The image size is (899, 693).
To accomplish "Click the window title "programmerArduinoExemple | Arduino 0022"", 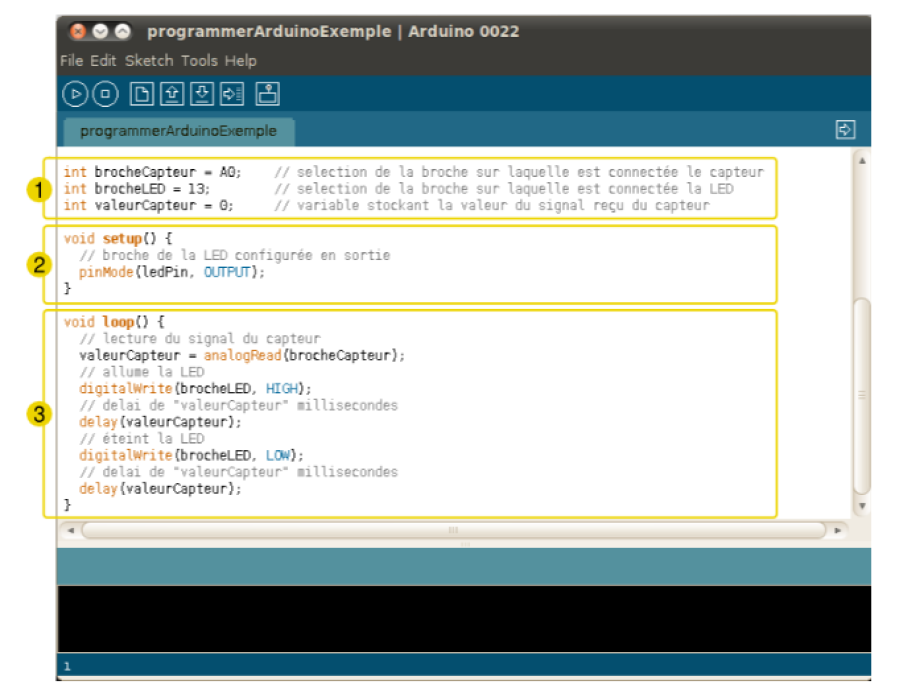I will tap(333, 31).
